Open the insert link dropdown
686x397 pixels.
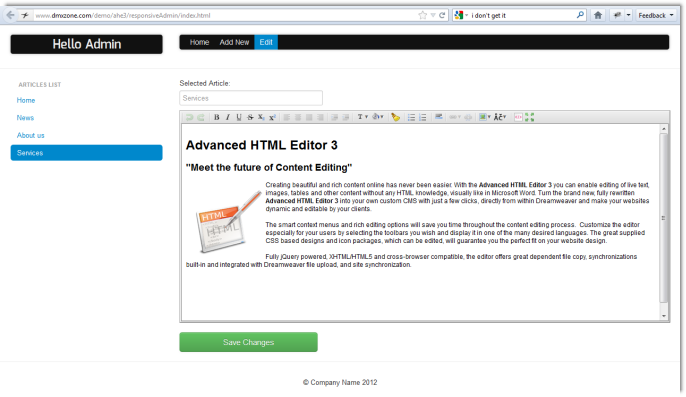click(x=455, y=117)
